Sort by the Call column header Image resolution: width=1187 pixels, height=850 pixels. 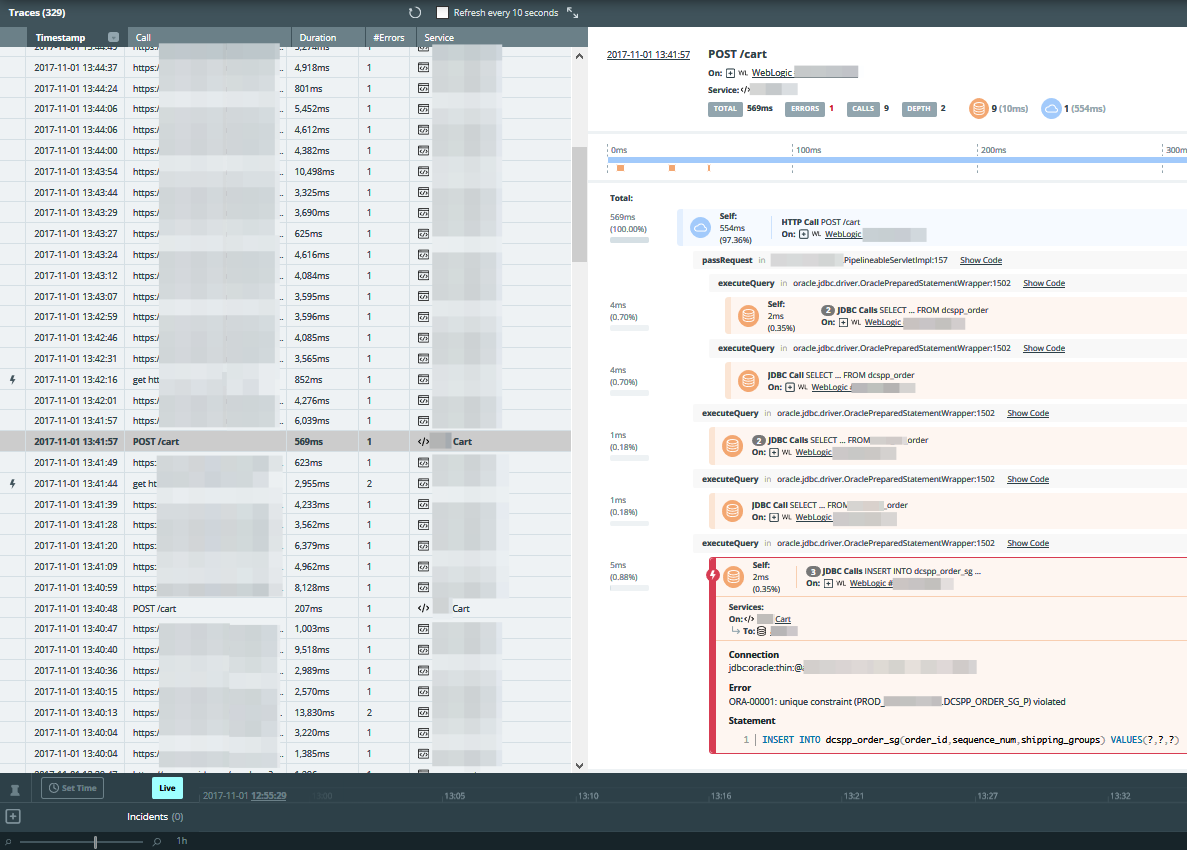(x=143, y=37)
